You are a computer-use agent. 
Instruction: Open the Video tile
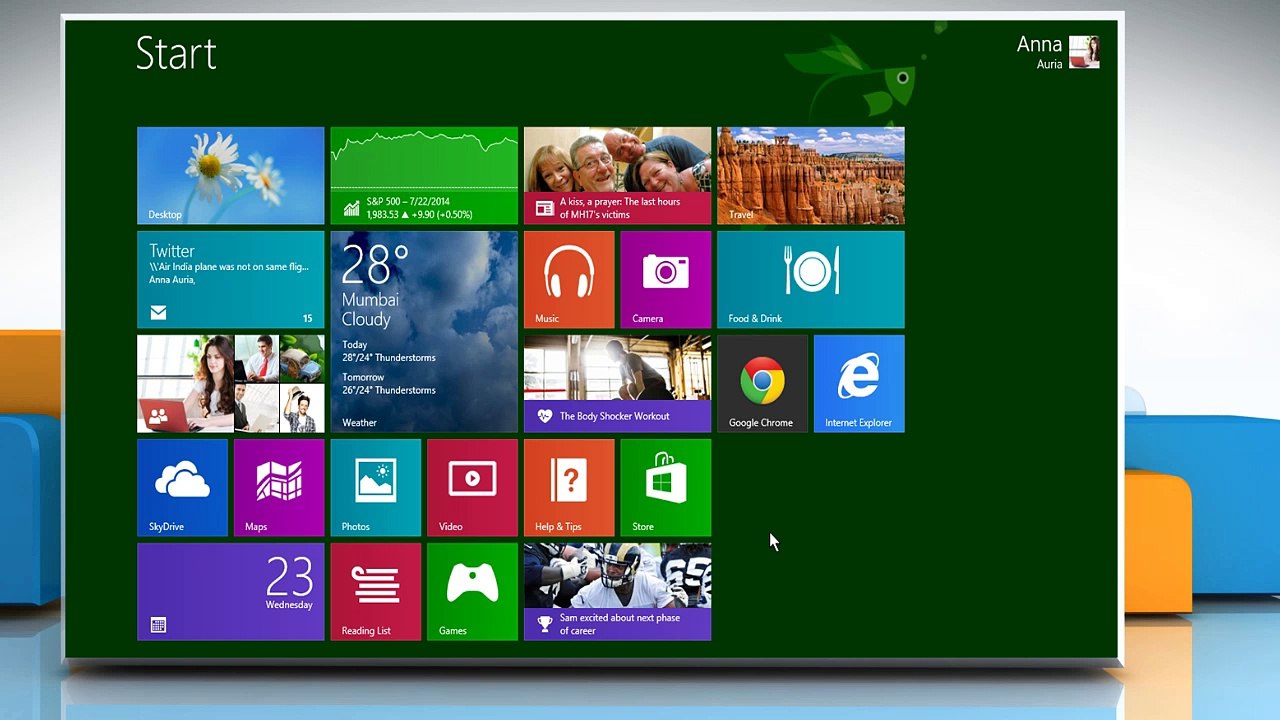(472, 488)
